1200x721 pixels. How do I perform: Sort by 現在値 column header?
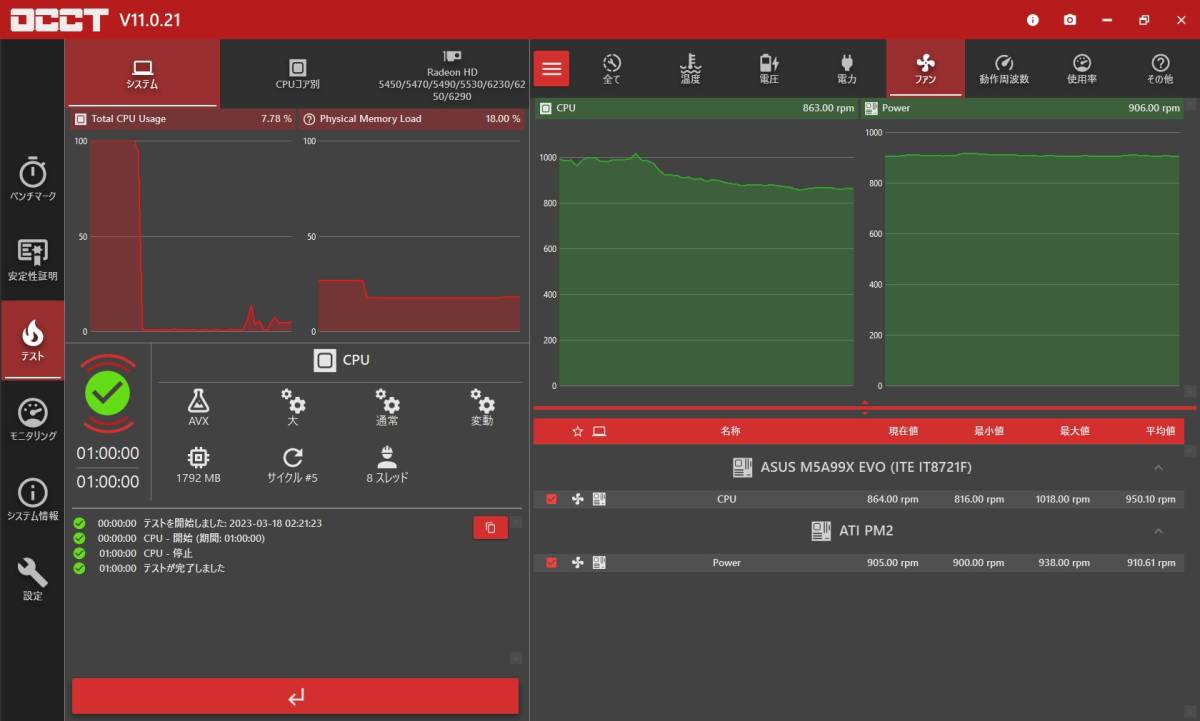point(903,431)
